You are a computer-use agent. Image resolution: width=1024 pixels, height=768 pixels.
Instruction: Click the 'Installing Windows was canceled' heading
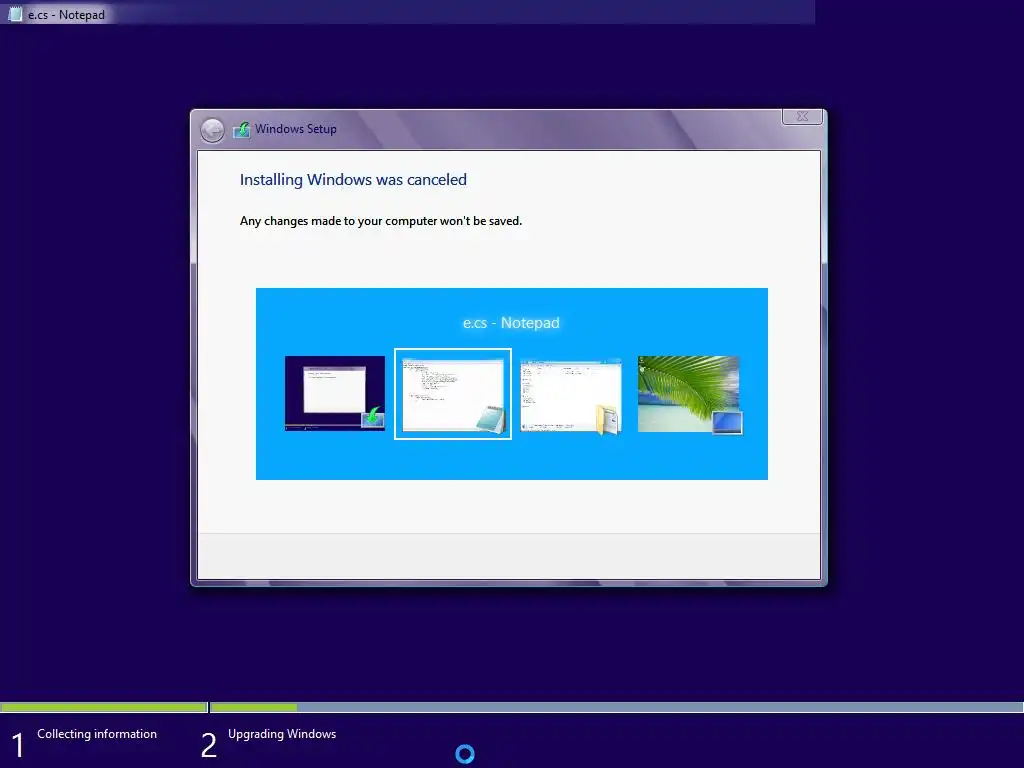point(353,180)
